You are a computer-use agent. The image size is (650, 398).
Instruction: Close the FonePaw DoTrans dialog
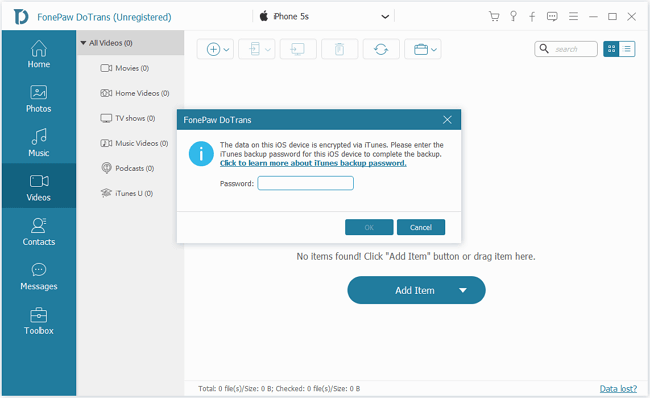pos(447,120)
